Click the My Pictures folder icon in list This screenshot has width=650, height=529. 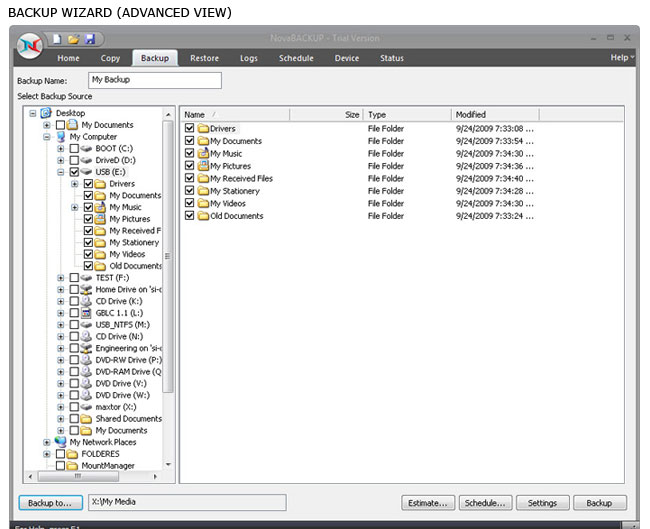click(x=203, y=166)
